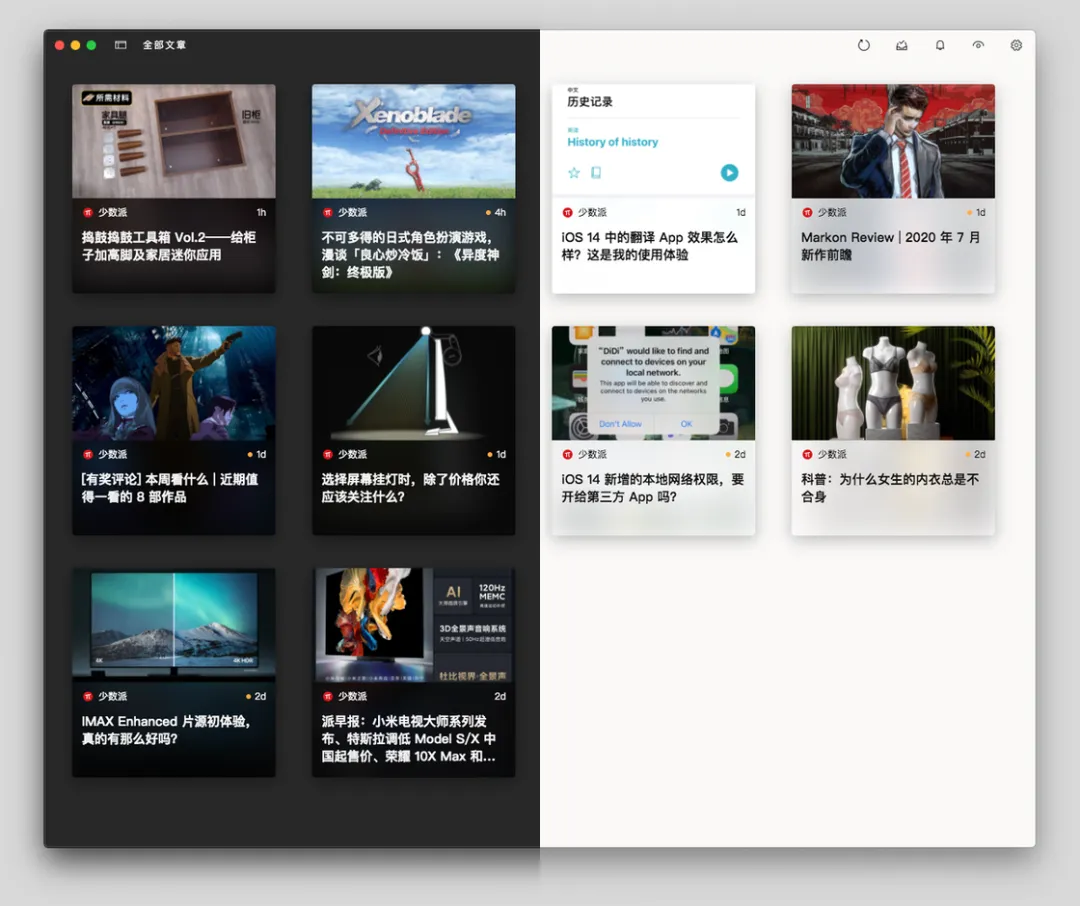Click 少数派 source label on 派早报 card

352,697
